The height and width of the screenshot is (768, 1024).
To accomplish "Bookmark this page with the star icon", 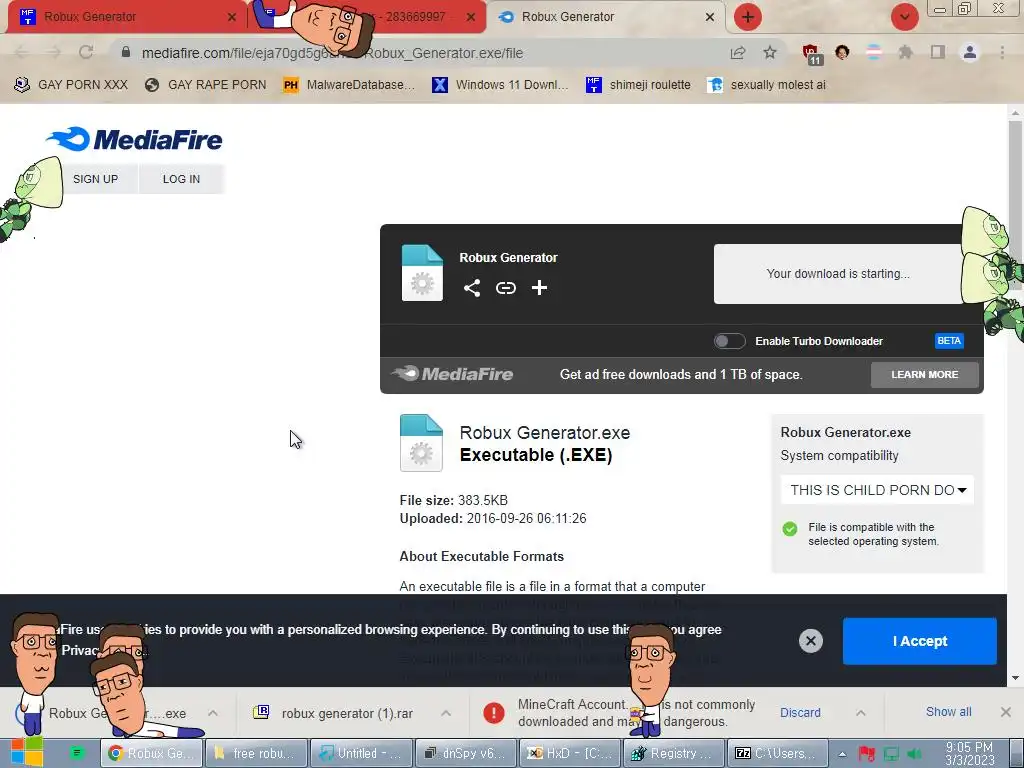I will coord(770,52).
